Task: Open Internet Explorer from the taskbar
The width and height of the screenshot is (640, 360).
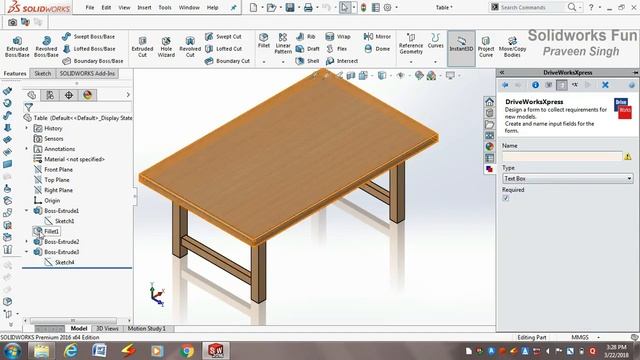Action: (x=71, y=351)
